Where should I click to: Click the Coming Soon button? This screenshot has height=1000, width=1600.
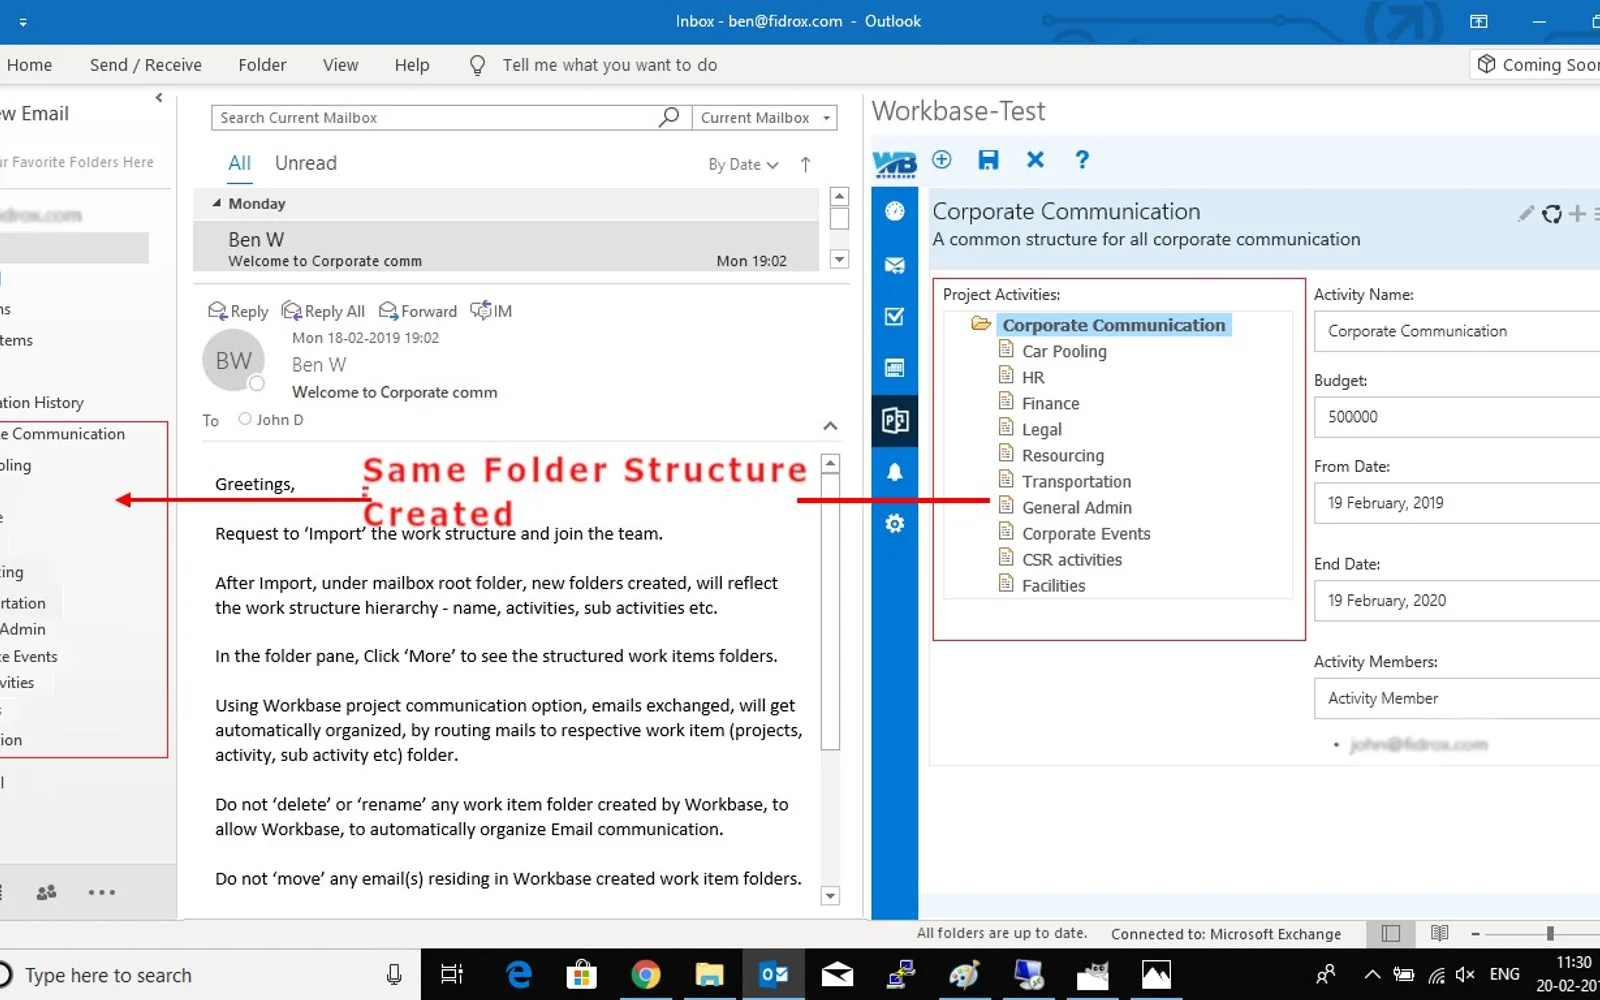click(1535, 65)
